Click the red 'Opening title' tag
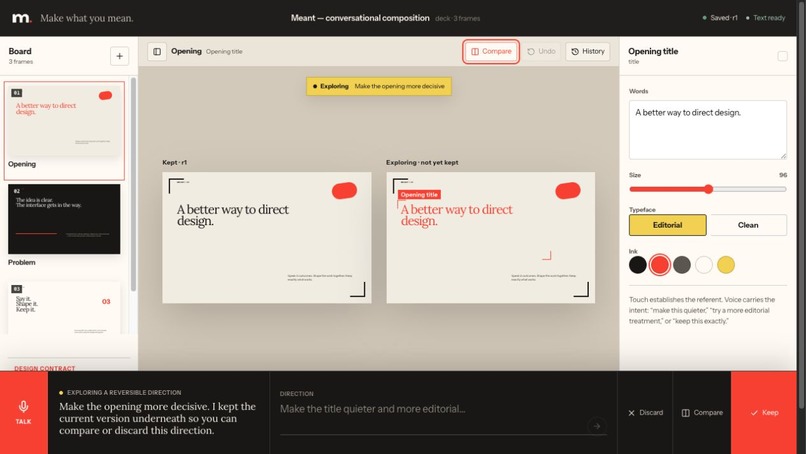 [419, 194]
